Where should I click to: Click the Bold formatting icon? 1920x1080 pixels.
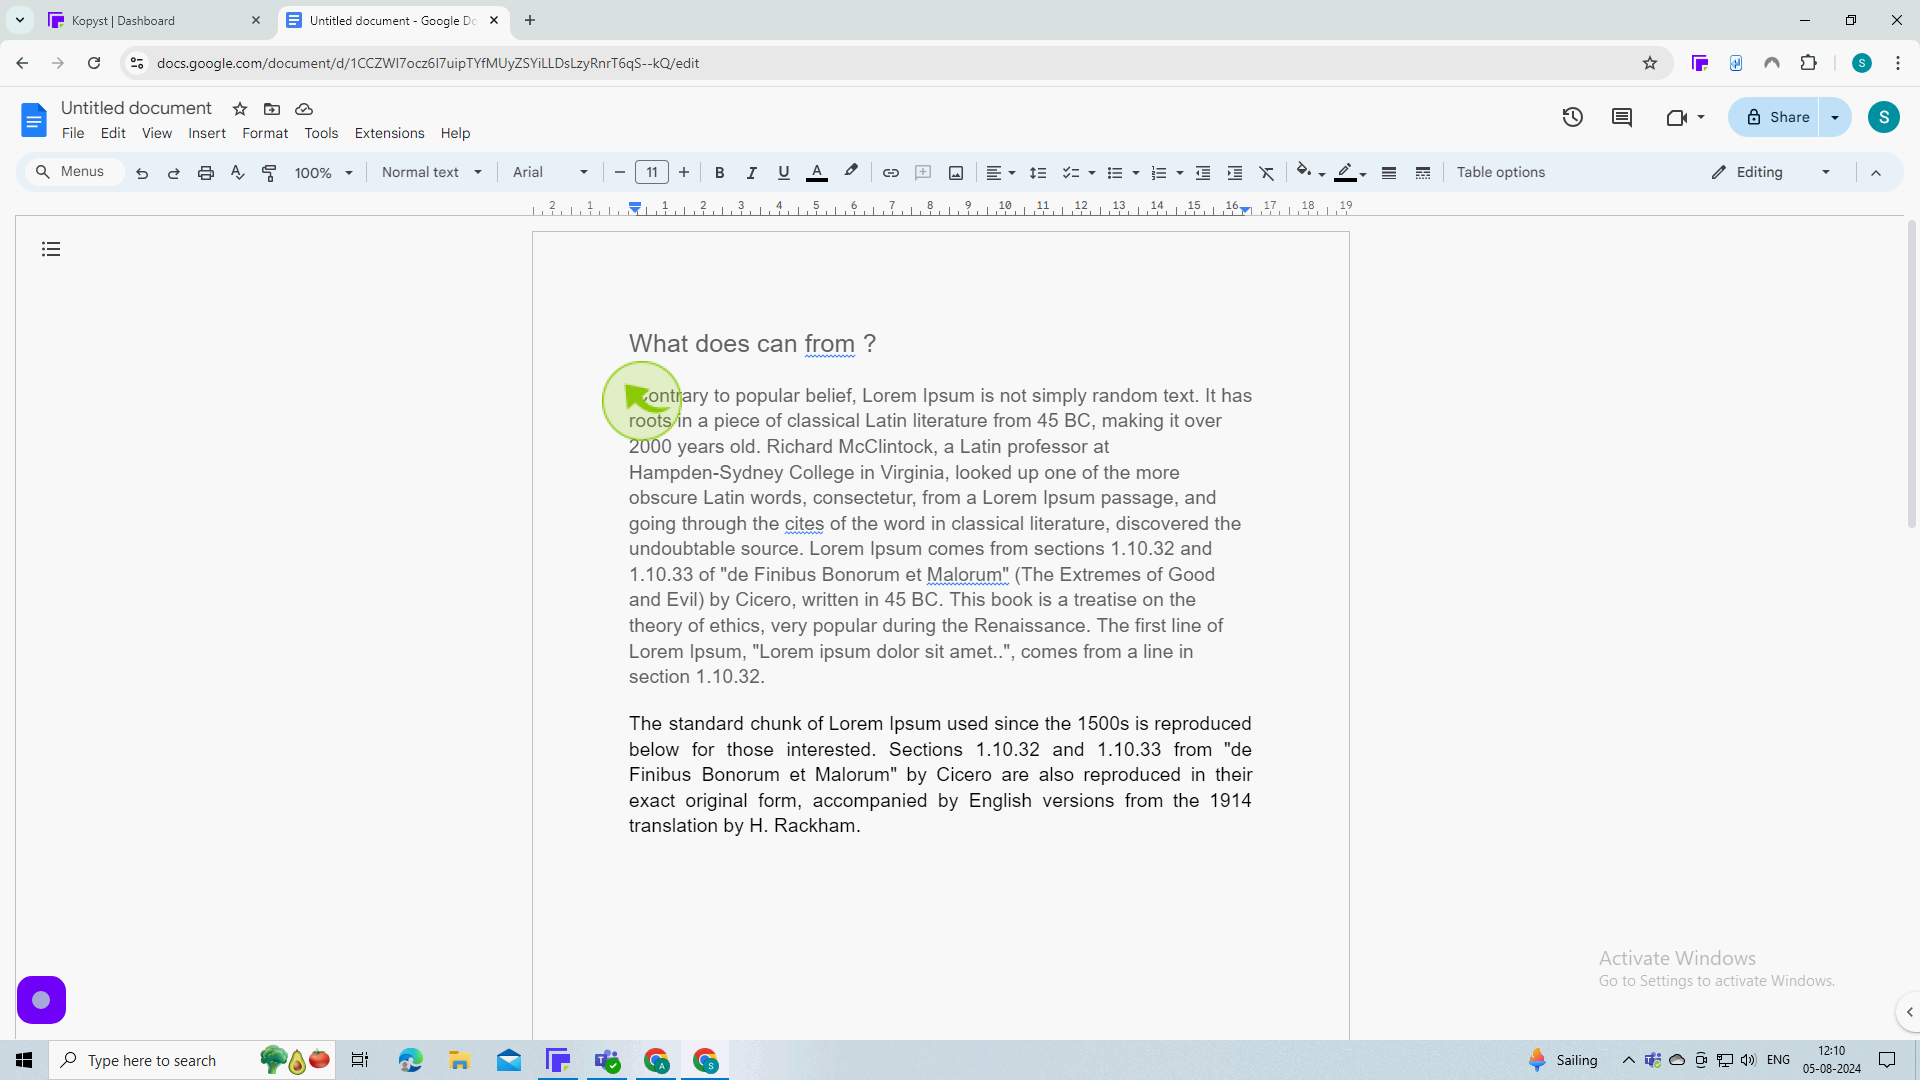(720, 173)
